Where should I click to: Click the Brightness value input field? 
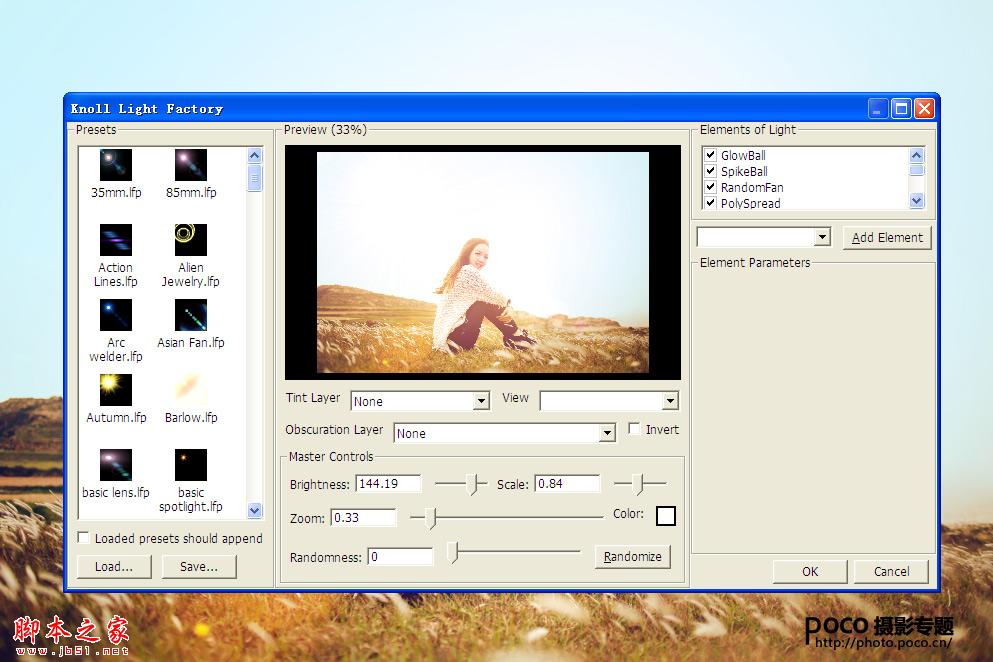tap(388, 484)
